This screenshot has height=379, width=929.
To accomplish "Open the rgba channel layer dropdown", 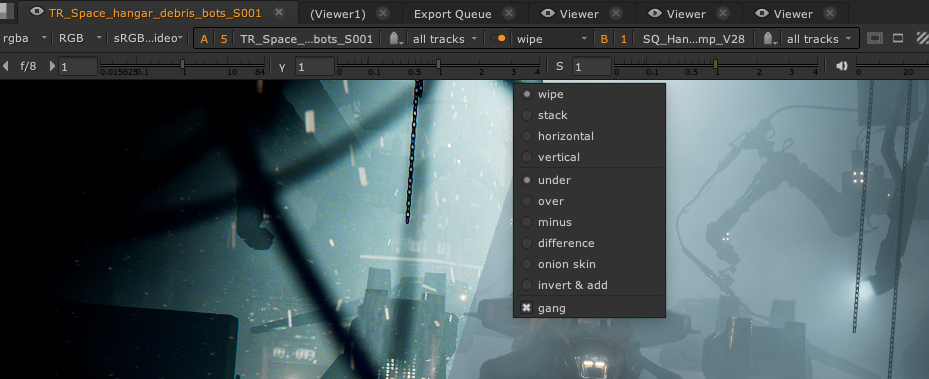I will (25, 38).
